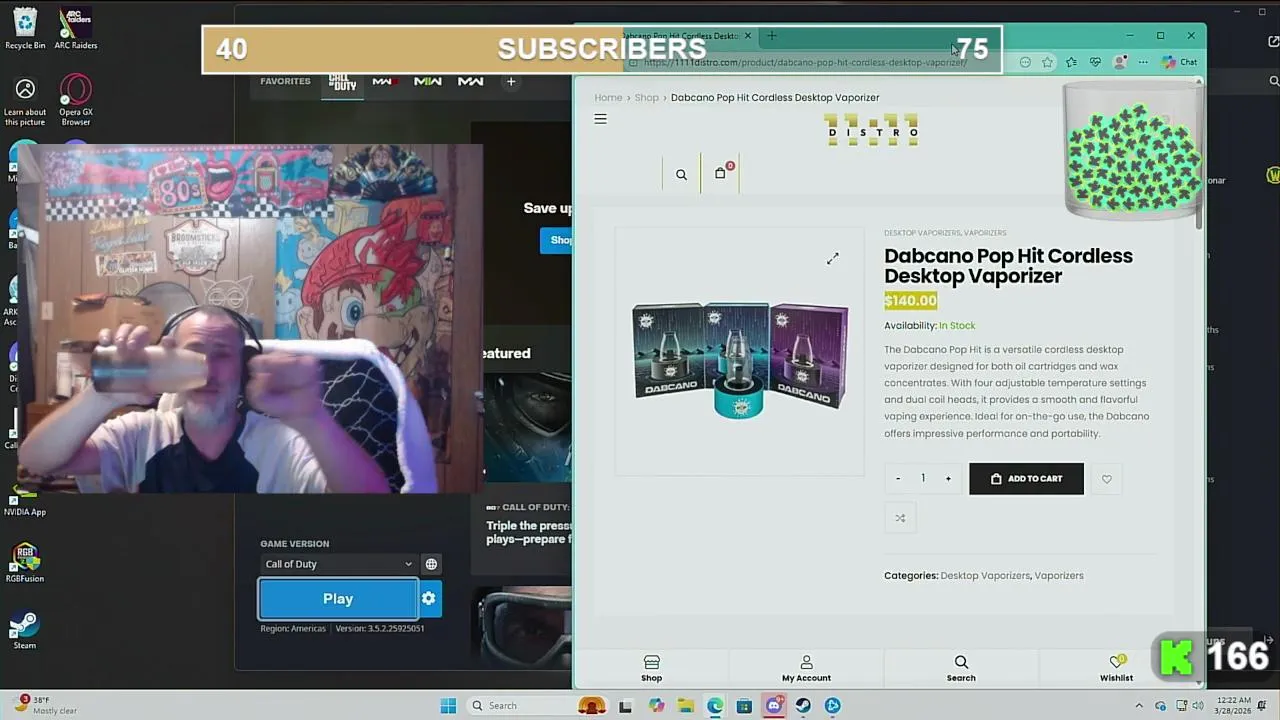Open the Opera GX Browser desktop shortcut
The width and height of the screenshot is (1280, 720).
pos(76,101)
